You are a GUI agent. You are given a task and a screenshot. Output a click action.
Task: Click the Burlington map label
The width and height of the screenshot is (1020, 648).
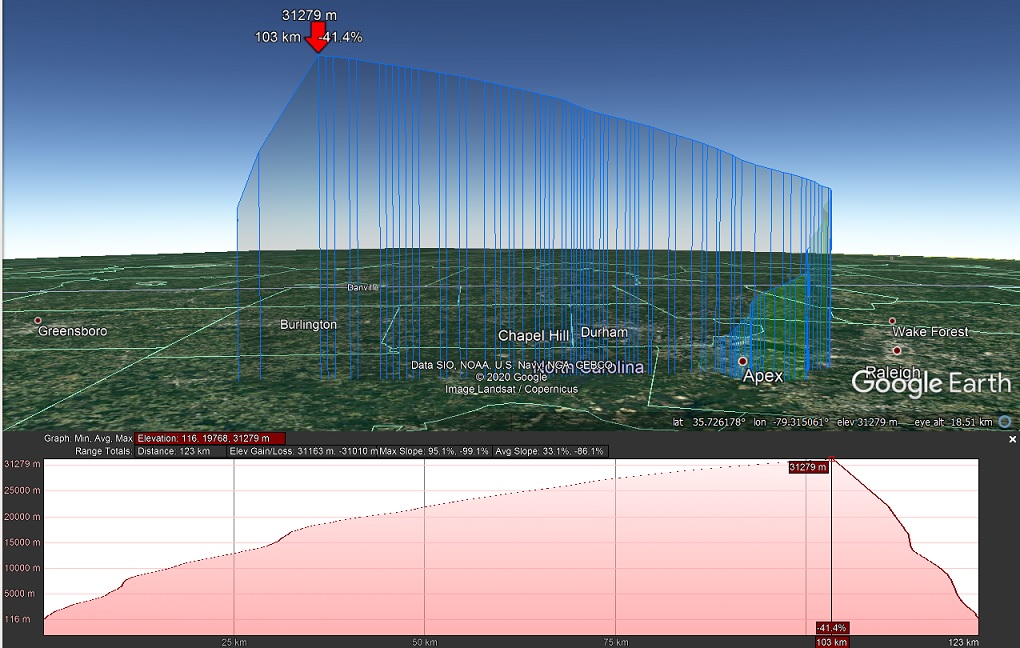click(x=308, y=325)
